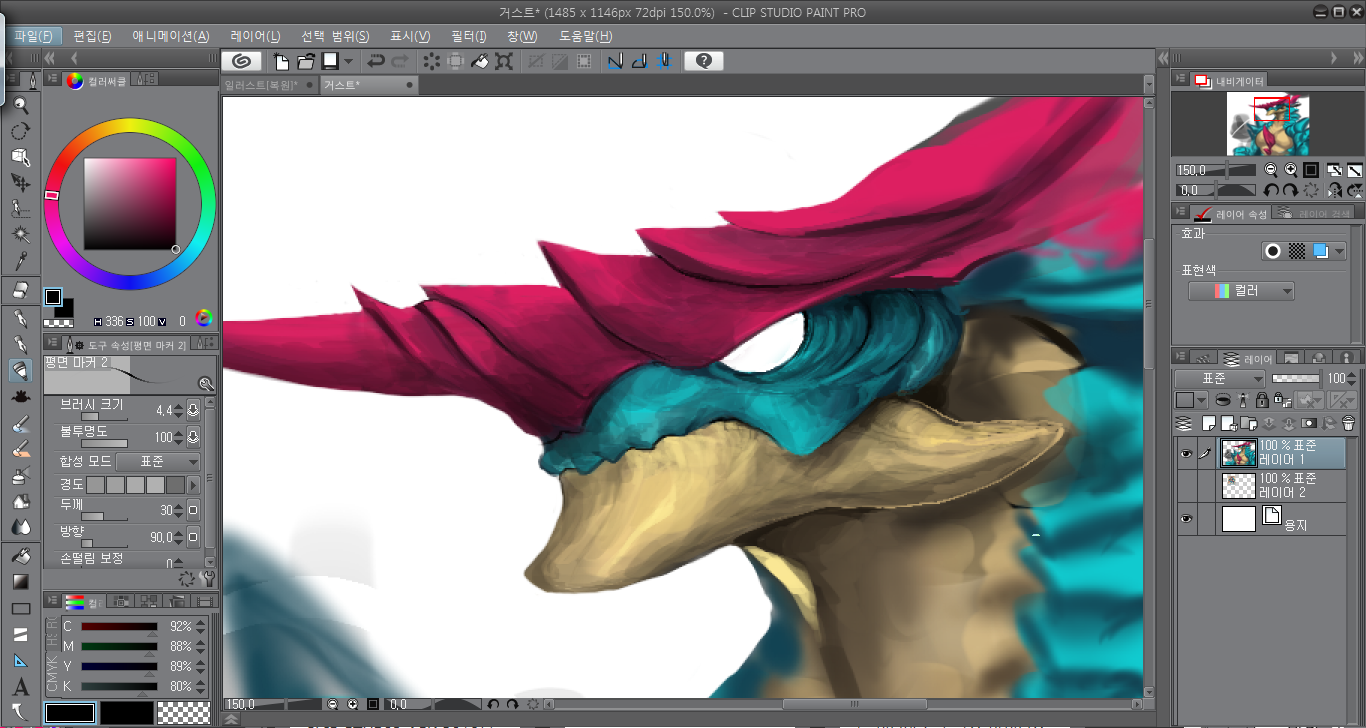Open 브러시 크기 dynamics settings button
The image size is (1366, 728).
(193, 410)
